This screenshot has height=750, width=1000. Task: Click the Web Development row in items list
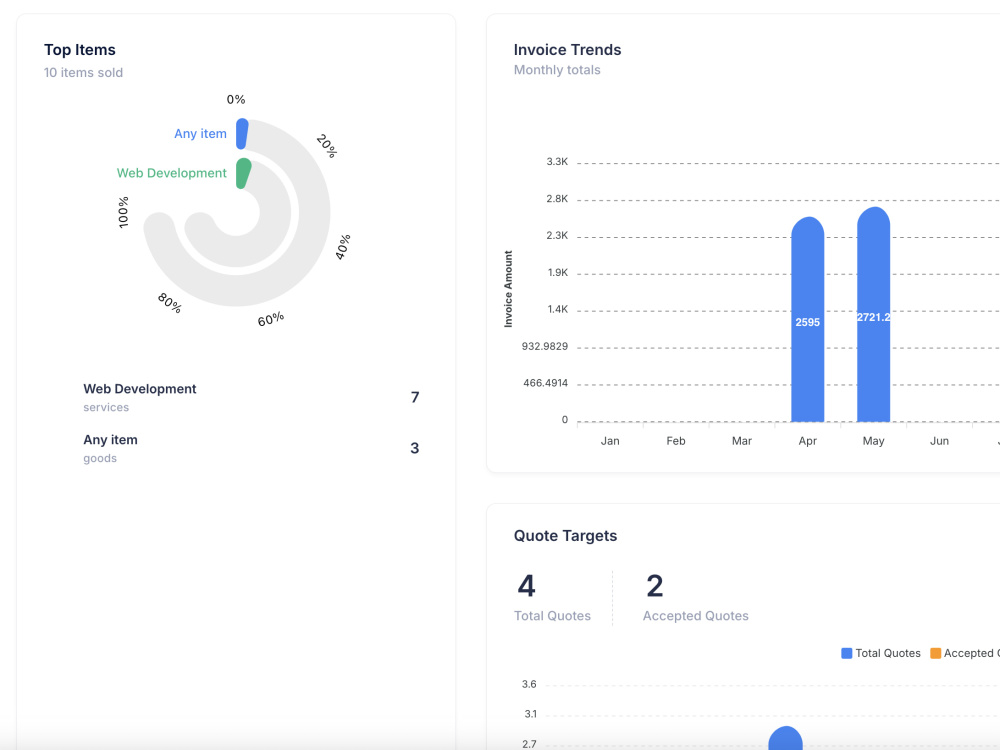coord(251,397)
